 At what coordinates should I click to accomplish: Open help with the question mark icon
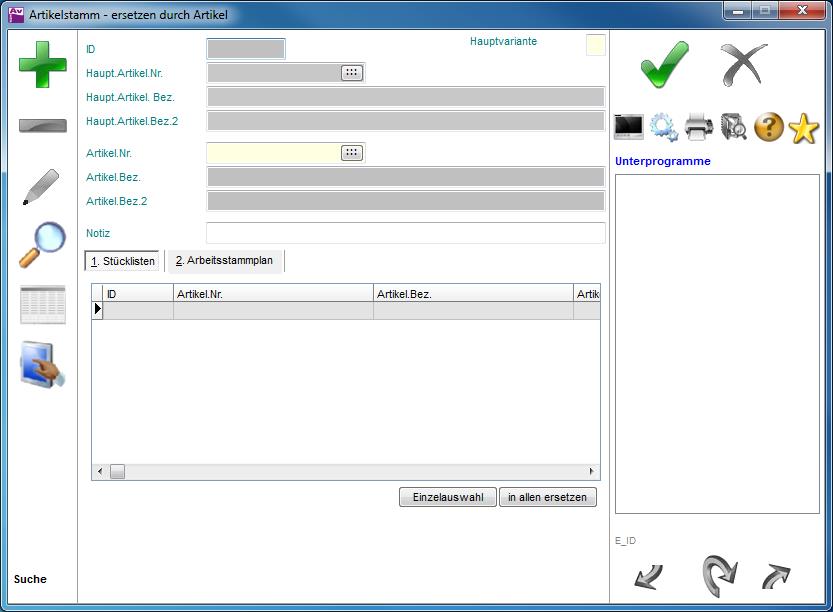pos(768,127)
